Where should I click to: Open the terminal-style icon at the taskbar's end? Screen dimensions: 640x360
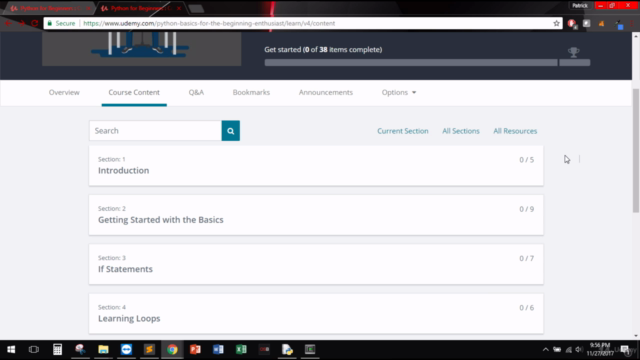click(x=310, y=349)
